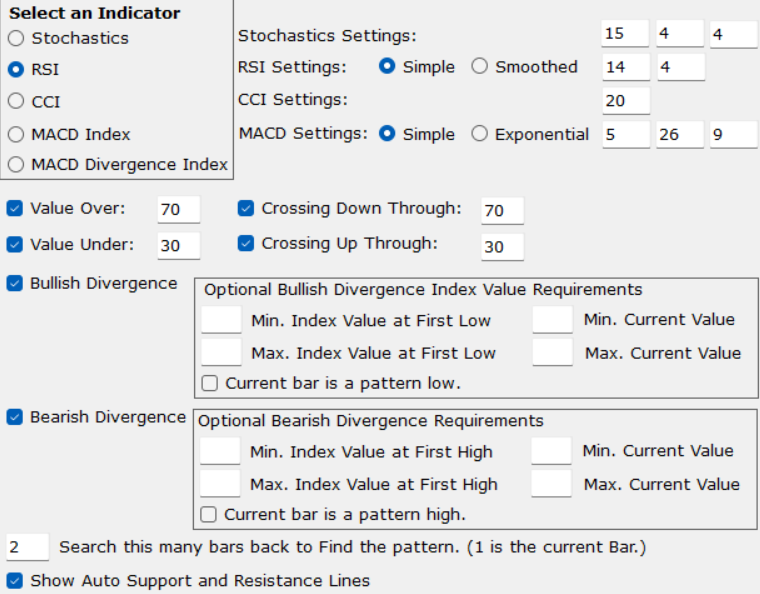Set MACD Settings to Exponential
The width and height of the screenshot is (760, 594).
[x=480, y=134]
